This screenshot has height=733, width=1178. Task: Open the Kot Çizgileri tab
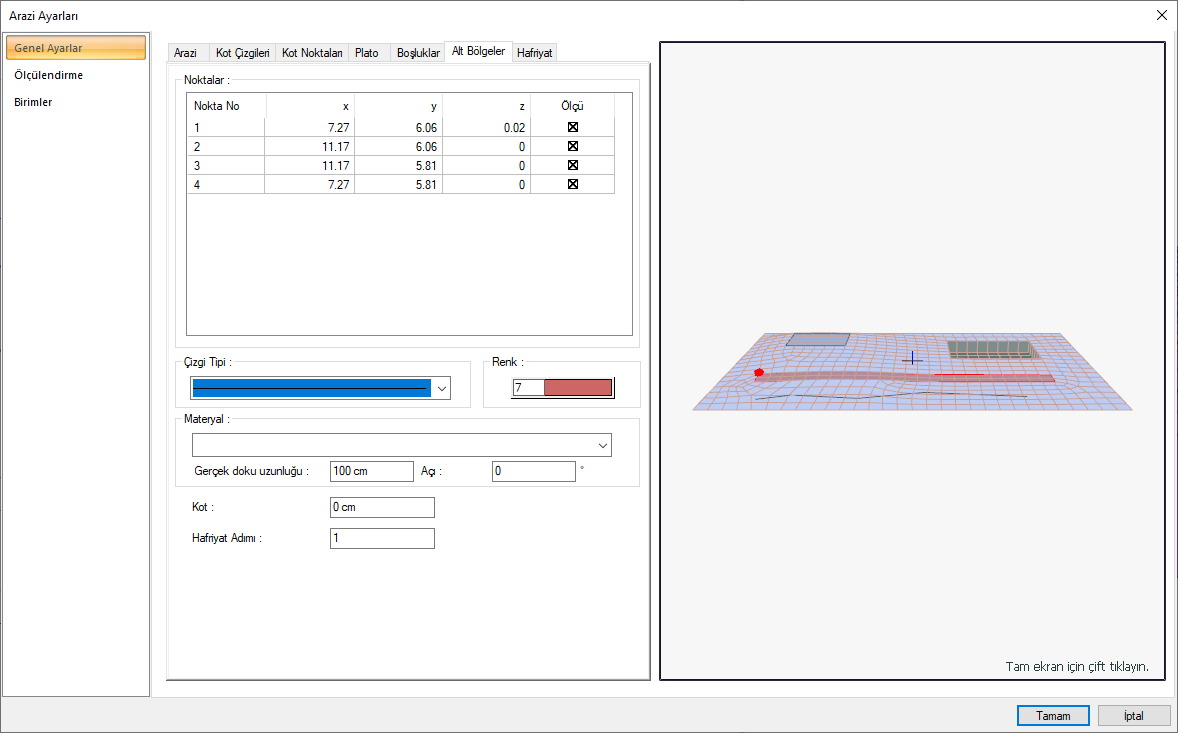[243, 53]
